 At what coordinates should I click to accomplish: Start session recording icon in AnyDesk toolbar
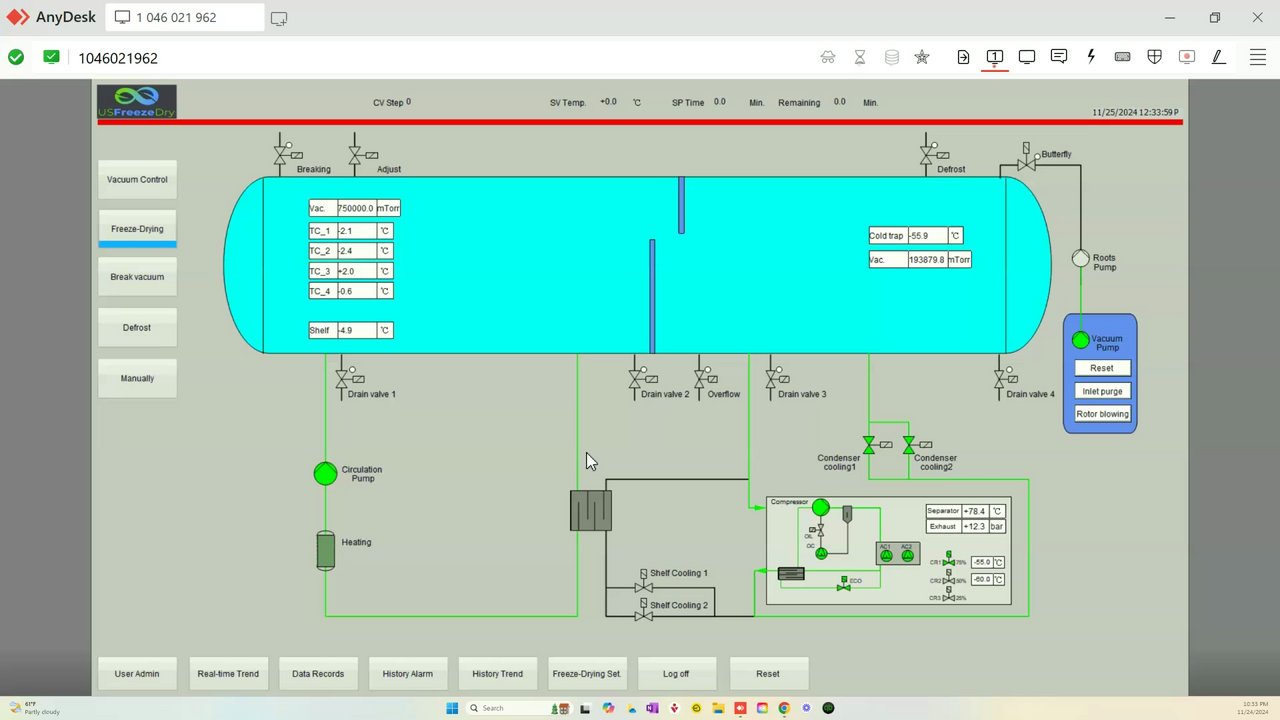coord(1187,57)
